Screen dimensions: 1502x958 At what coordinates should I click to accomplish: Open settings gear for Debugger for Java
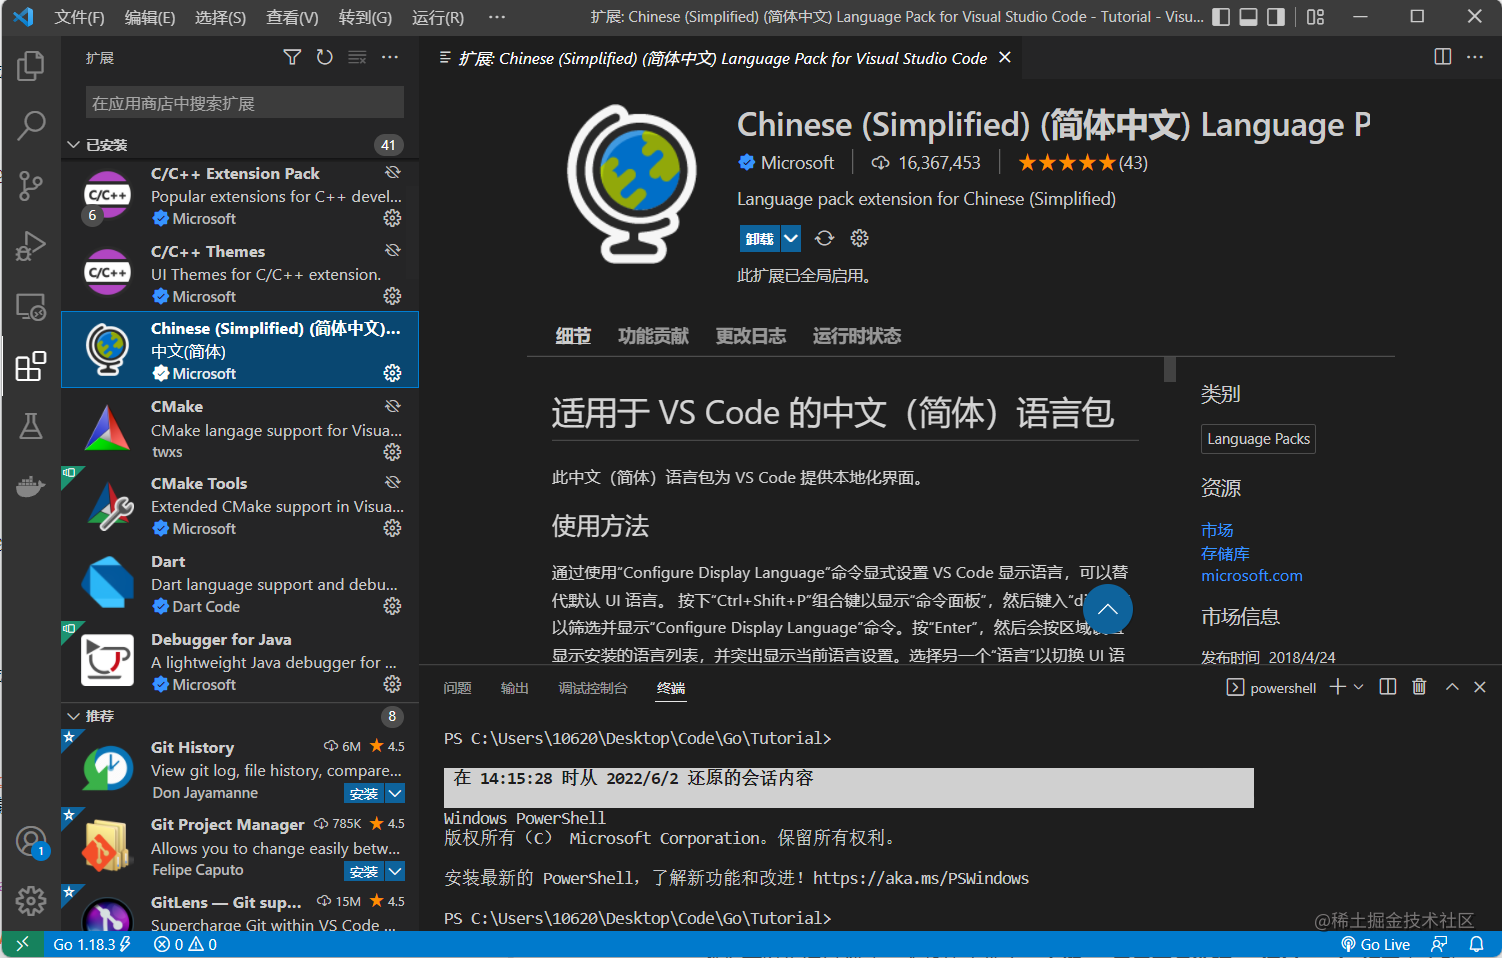pyautogui.click(x=392, y=684)
